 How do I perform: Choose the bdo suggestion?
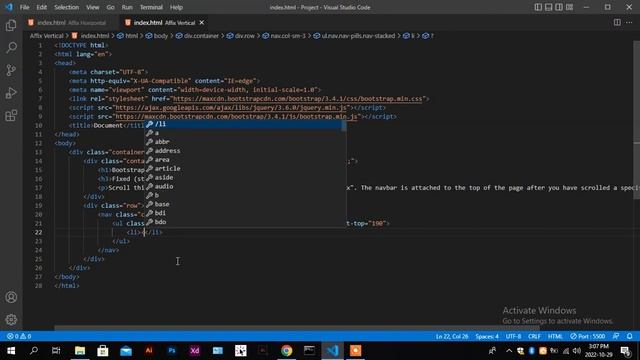click(246, 222)
